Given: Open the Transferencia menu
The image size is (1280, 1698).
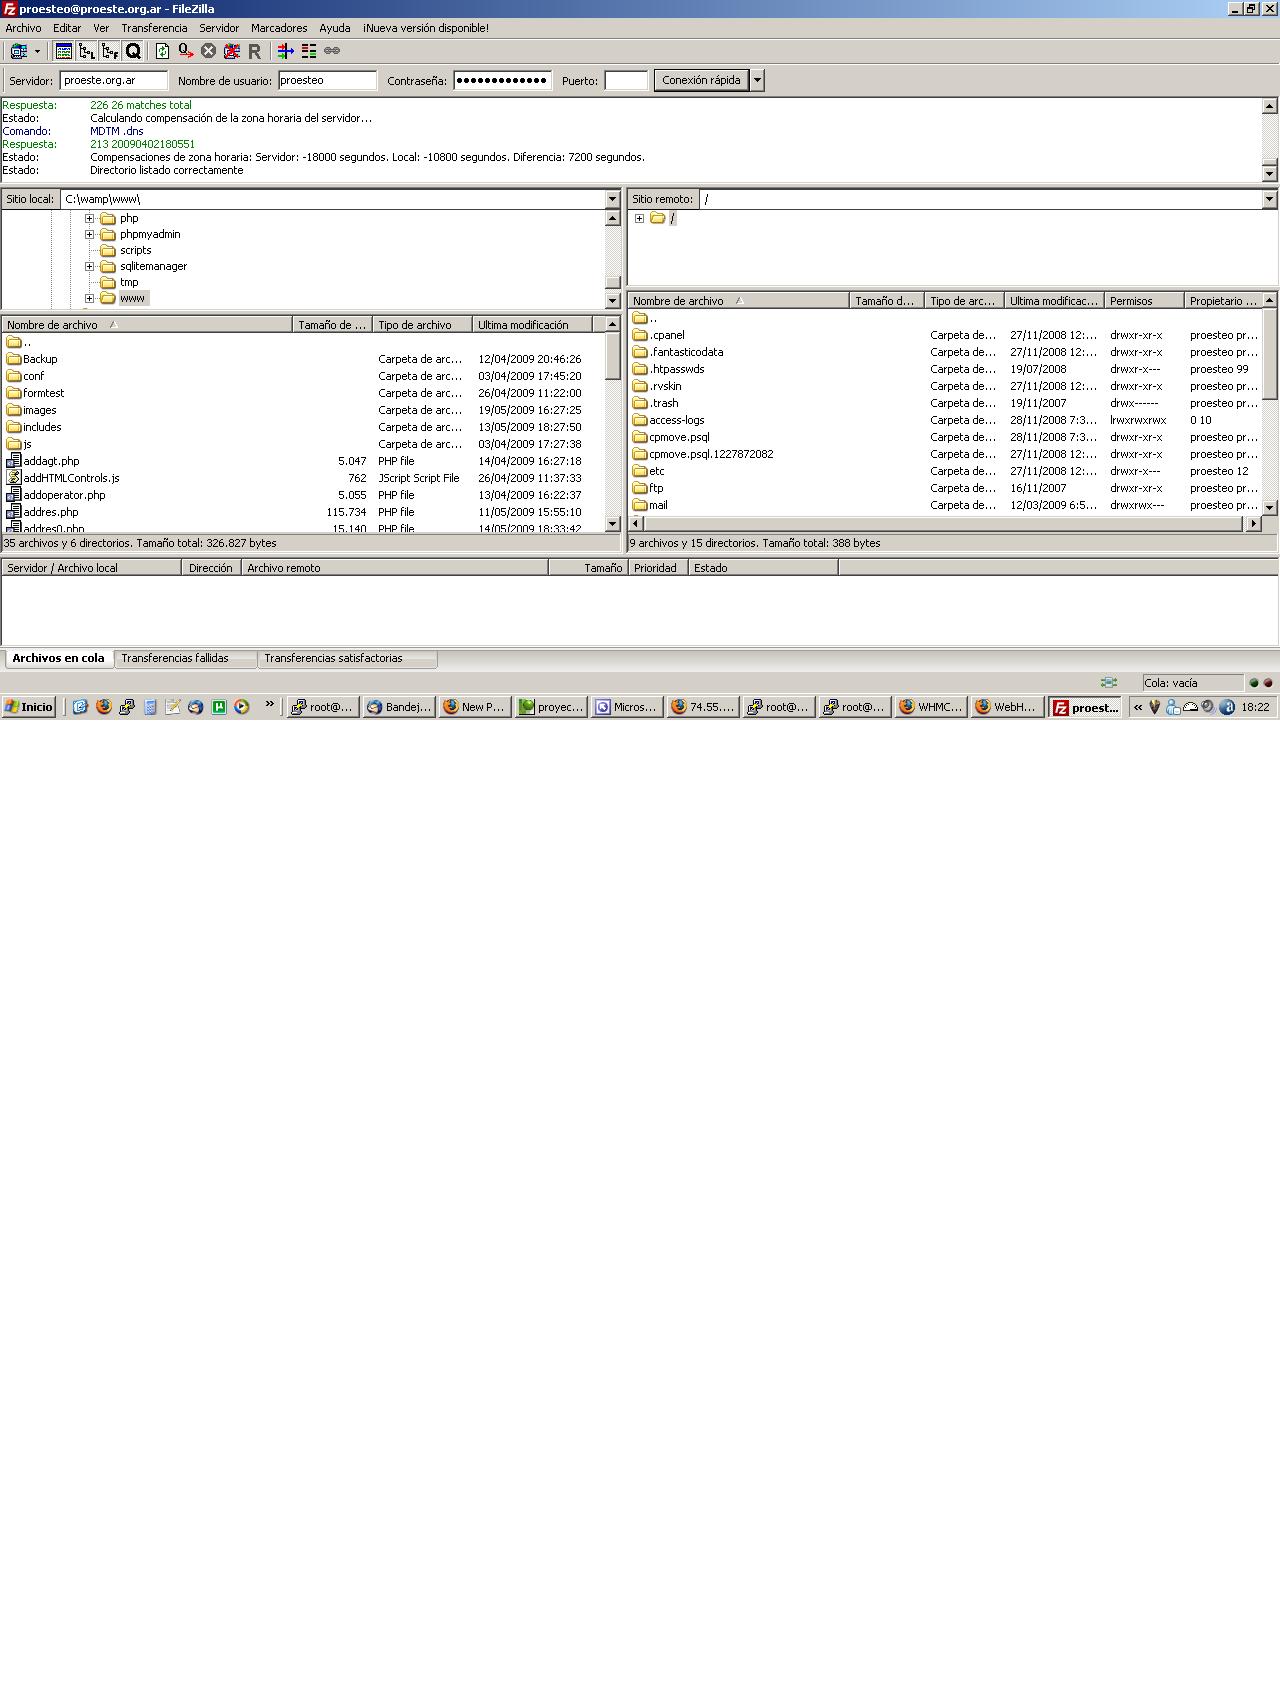Looking at the screenshot, I should tap(154, 28).
